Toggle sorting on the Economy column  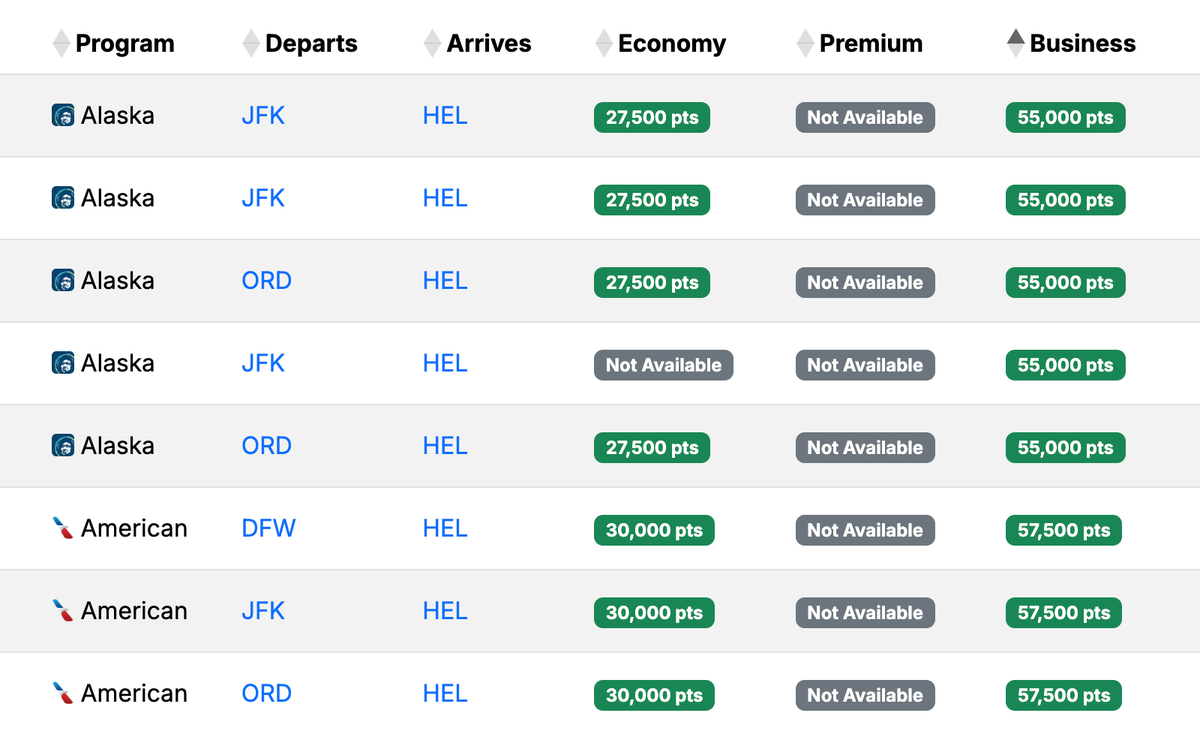click(602, 43)
